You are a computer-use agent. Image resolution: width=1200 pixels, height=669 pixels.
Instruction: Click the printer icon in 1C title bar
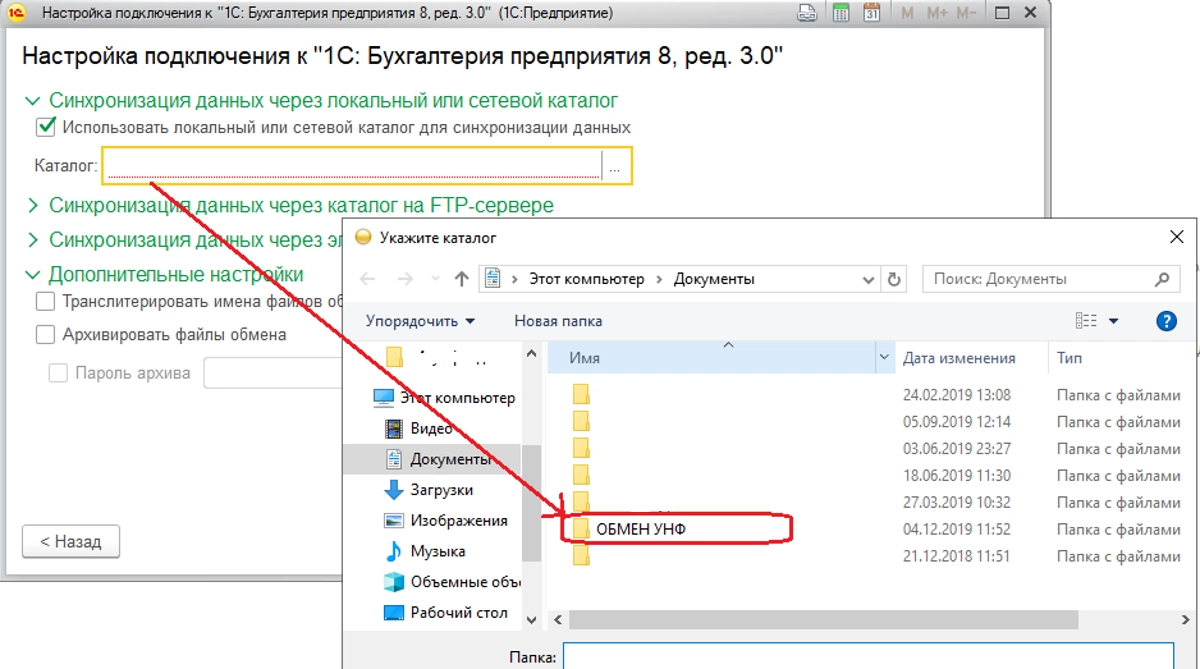809,13
